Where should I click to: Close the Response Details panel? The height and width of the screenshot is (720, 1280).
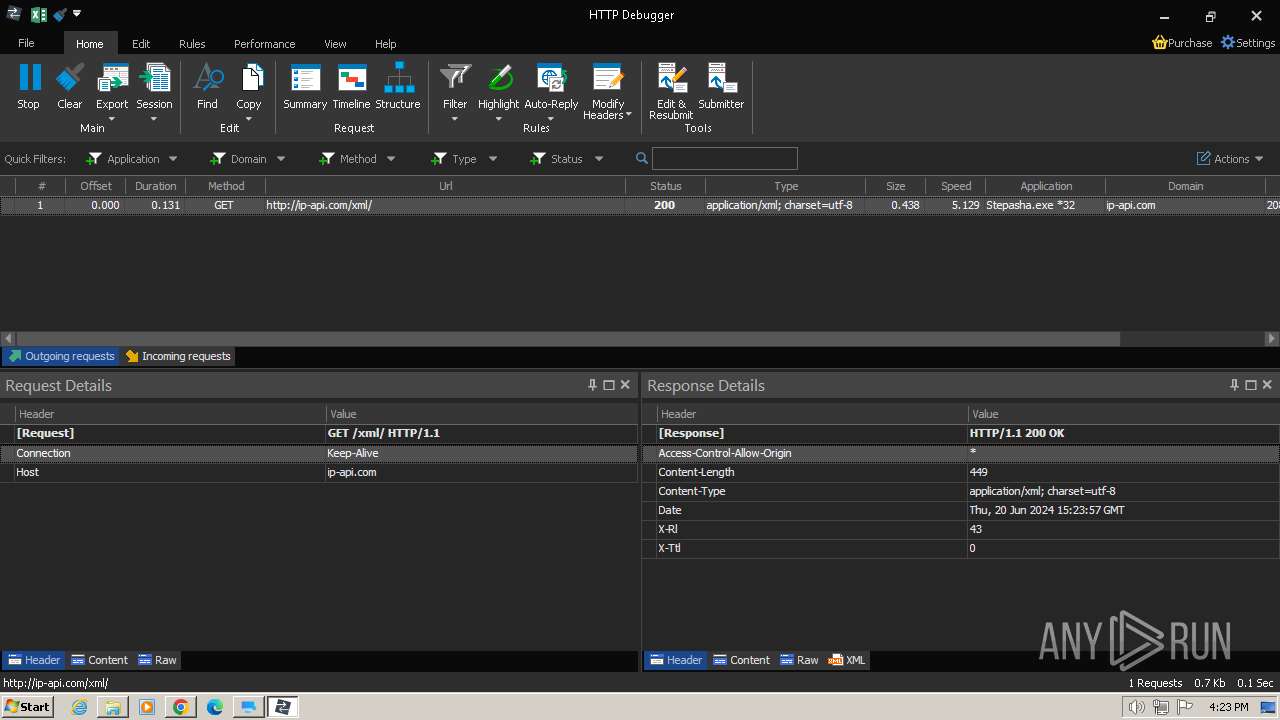(1267, 385)
